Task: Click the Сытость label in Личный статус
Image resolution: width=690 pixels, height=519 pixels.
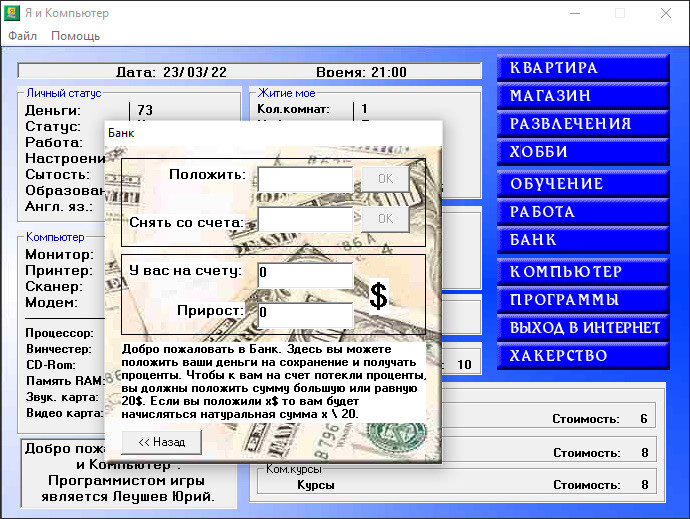Action: pyautogui.click(x=57, y=174)
